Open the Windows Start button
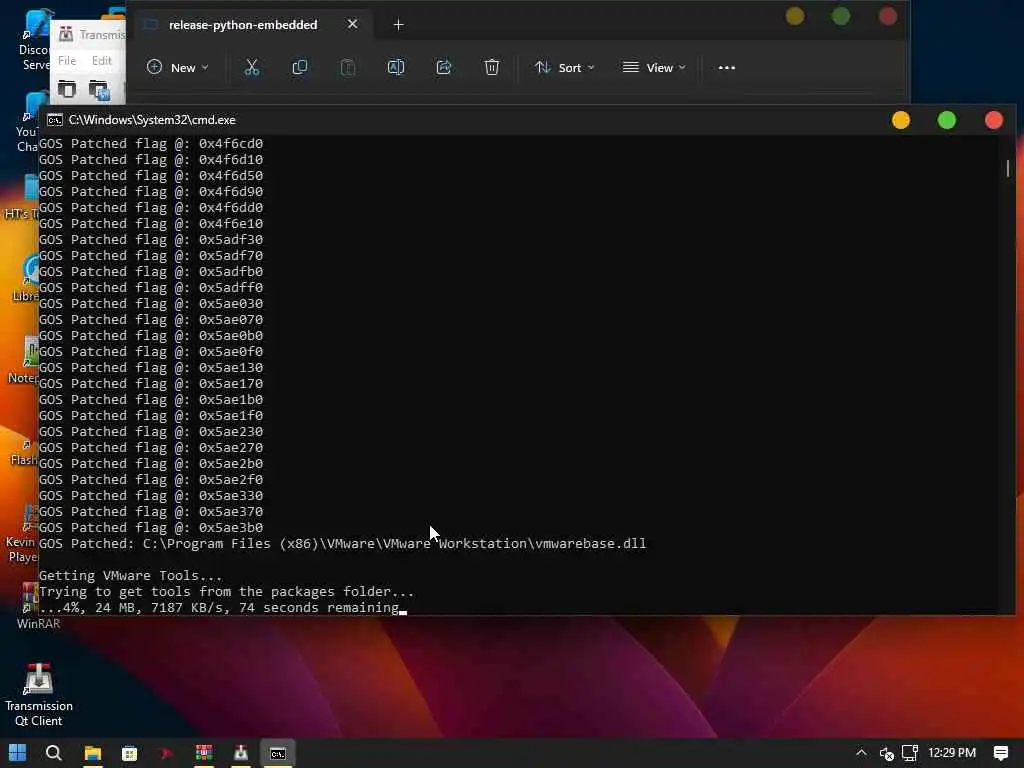This screenshot has height=768, width=1024. tap(18, 753)
